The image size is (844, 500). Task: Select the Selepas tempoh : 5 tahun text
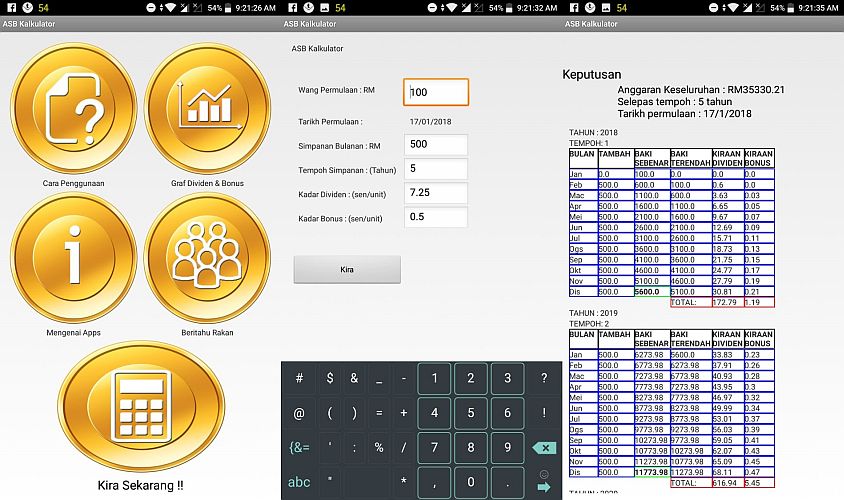click(674, 102)
